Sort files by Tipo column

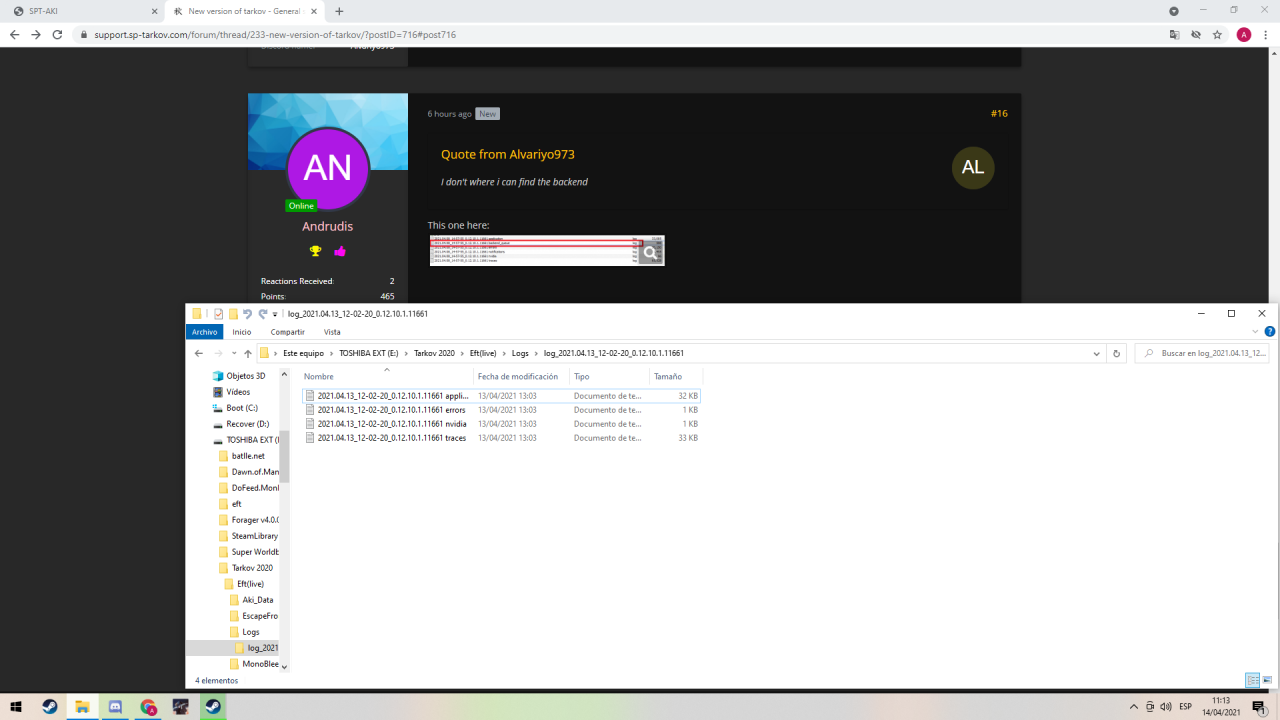coord(609,376)
